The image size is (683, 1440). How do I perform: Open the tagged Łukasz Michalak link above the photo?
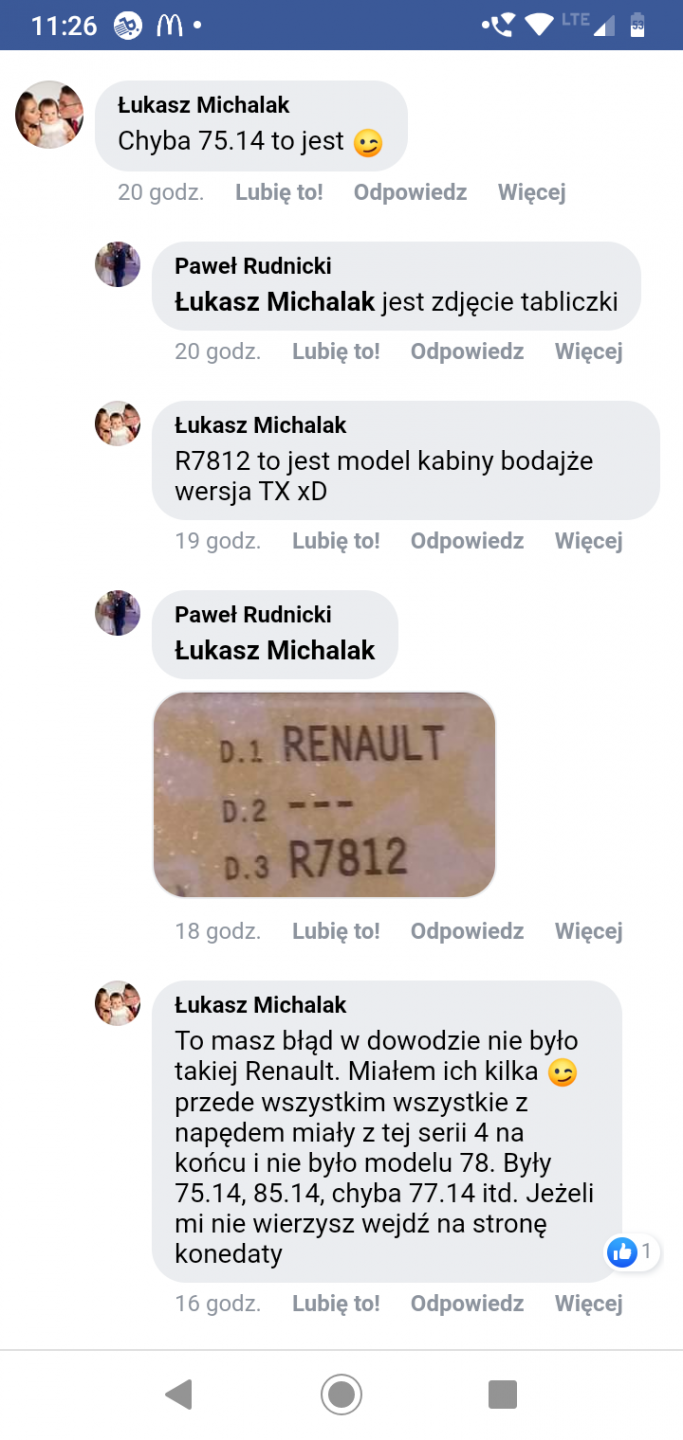coord(275,650)
